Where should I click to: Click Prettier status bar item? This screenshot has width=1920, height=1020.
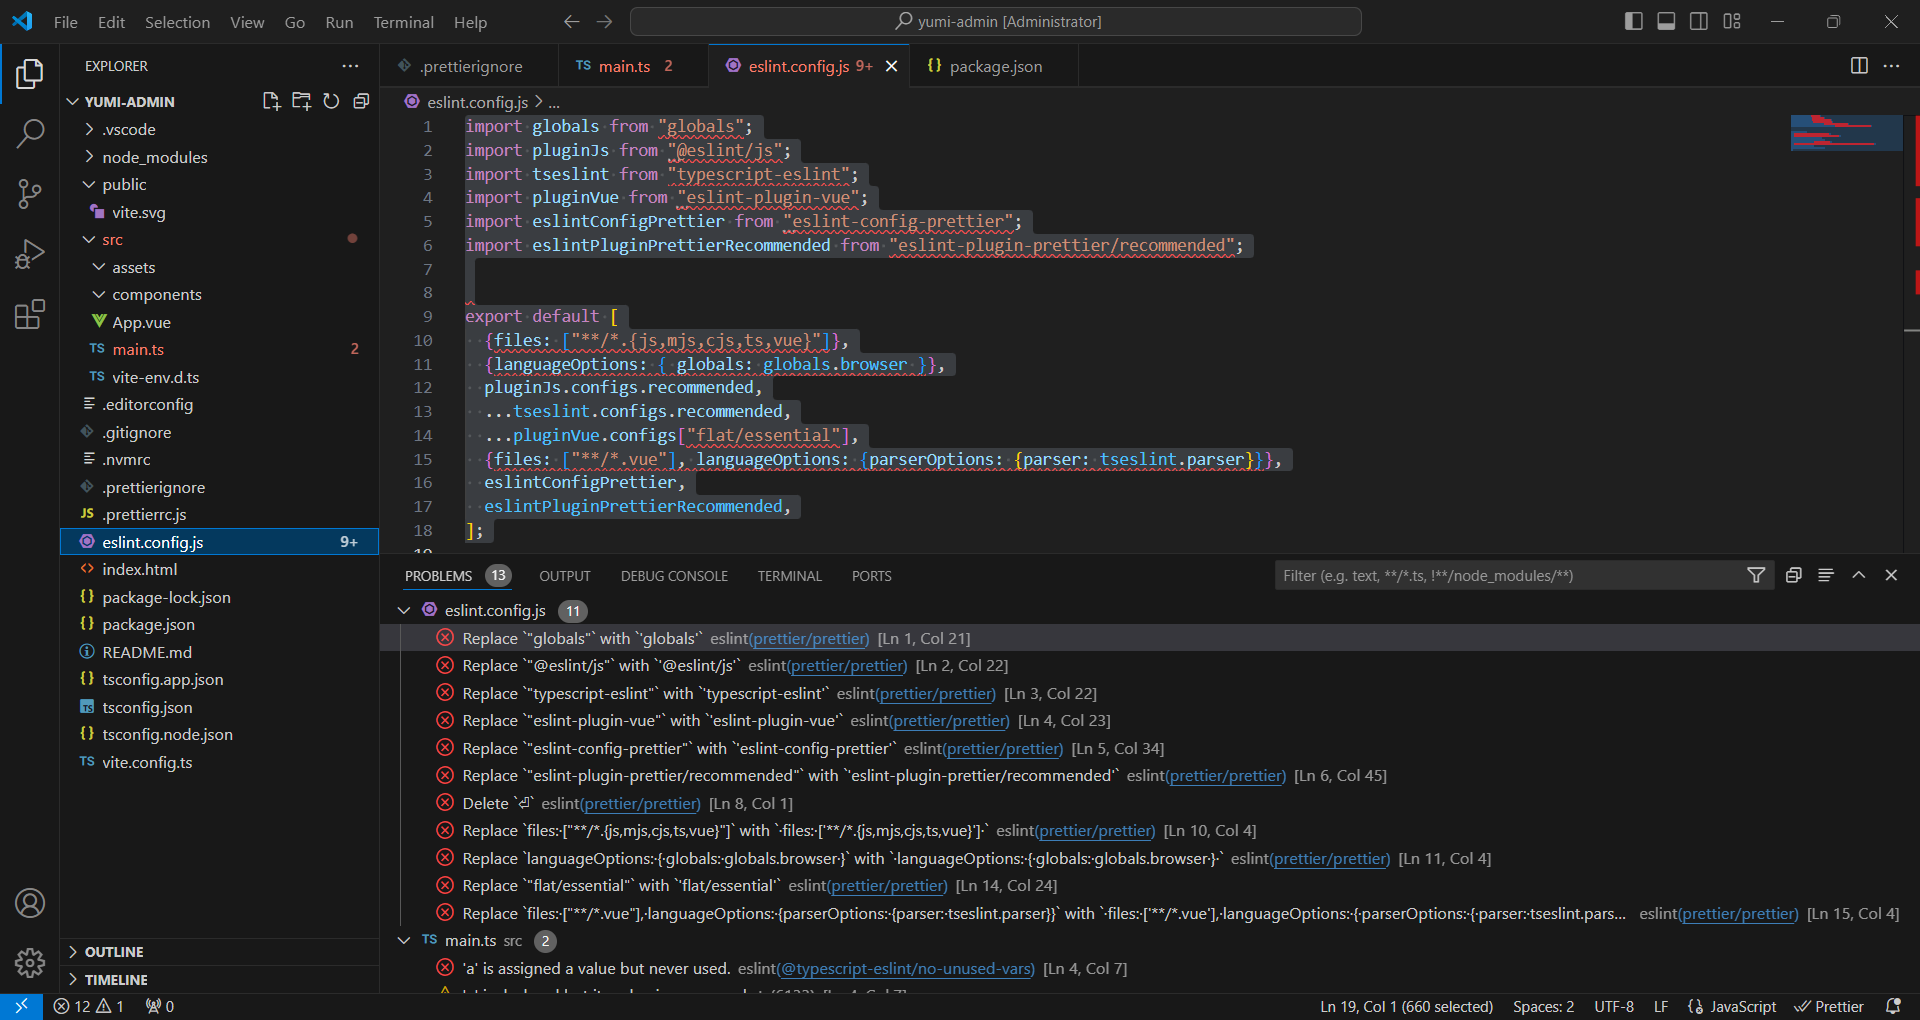click(x=1829, y=1006)
